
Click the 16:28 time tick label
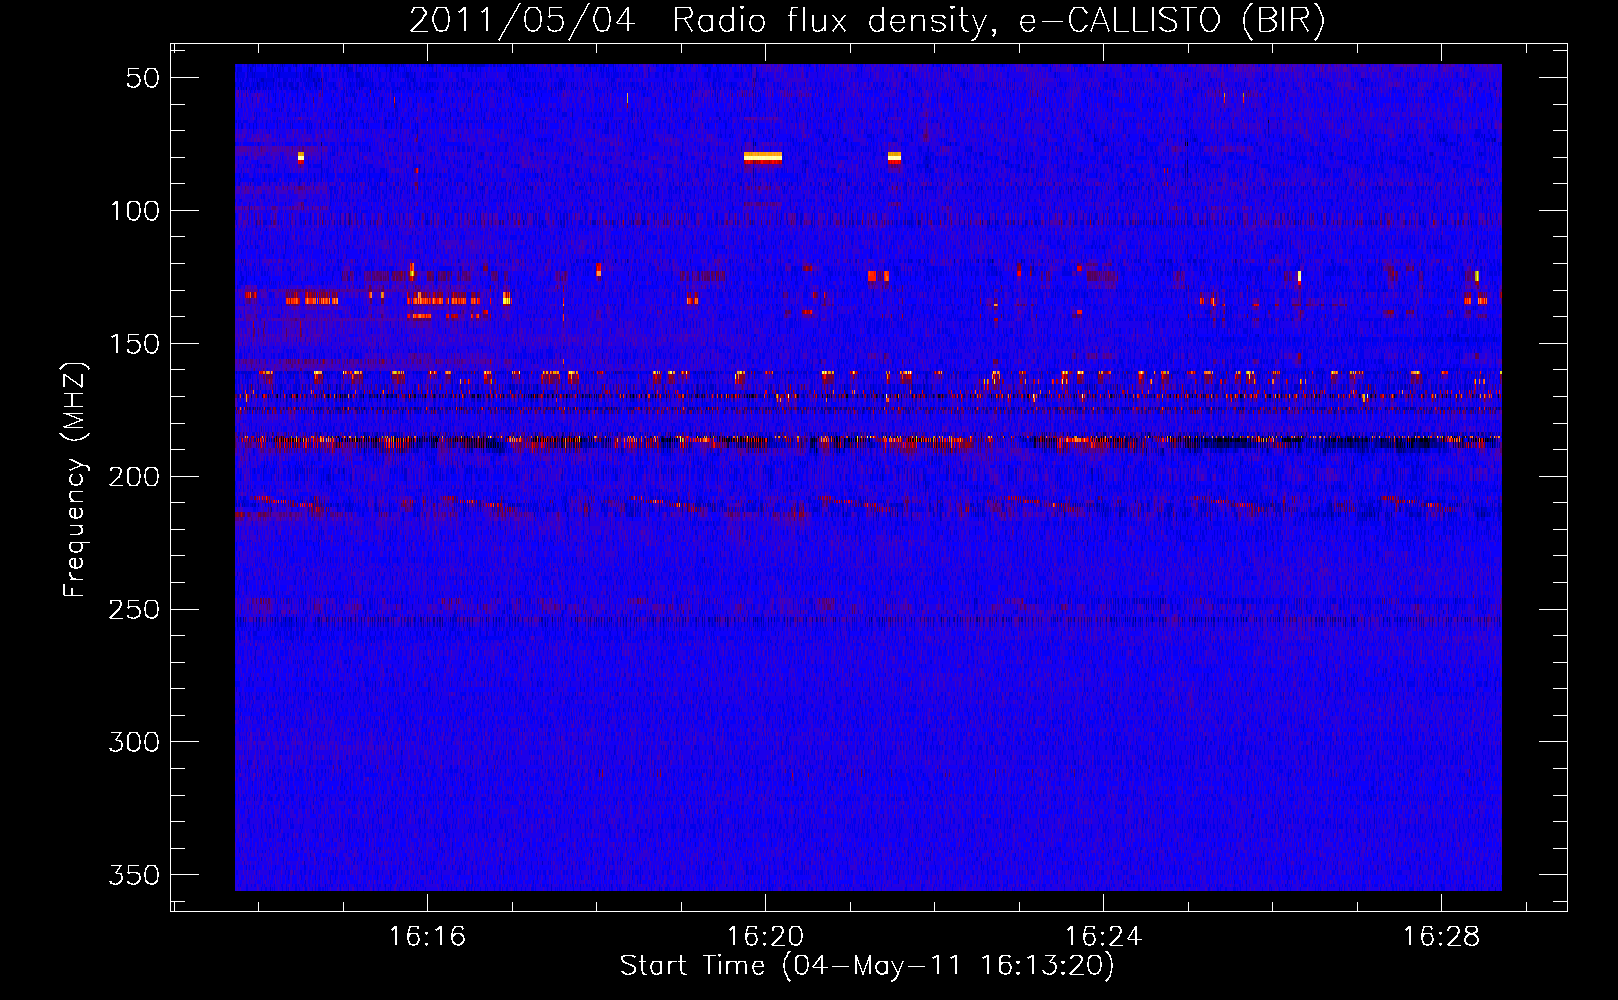click(1442, 937)
